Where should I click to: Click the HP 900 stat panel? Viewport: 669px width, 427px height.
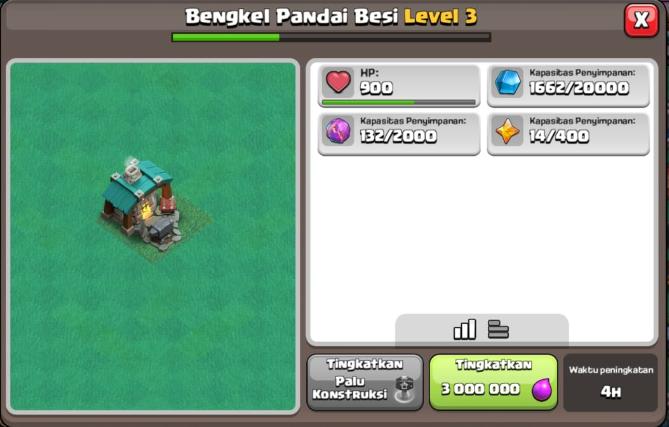[399, 85]
